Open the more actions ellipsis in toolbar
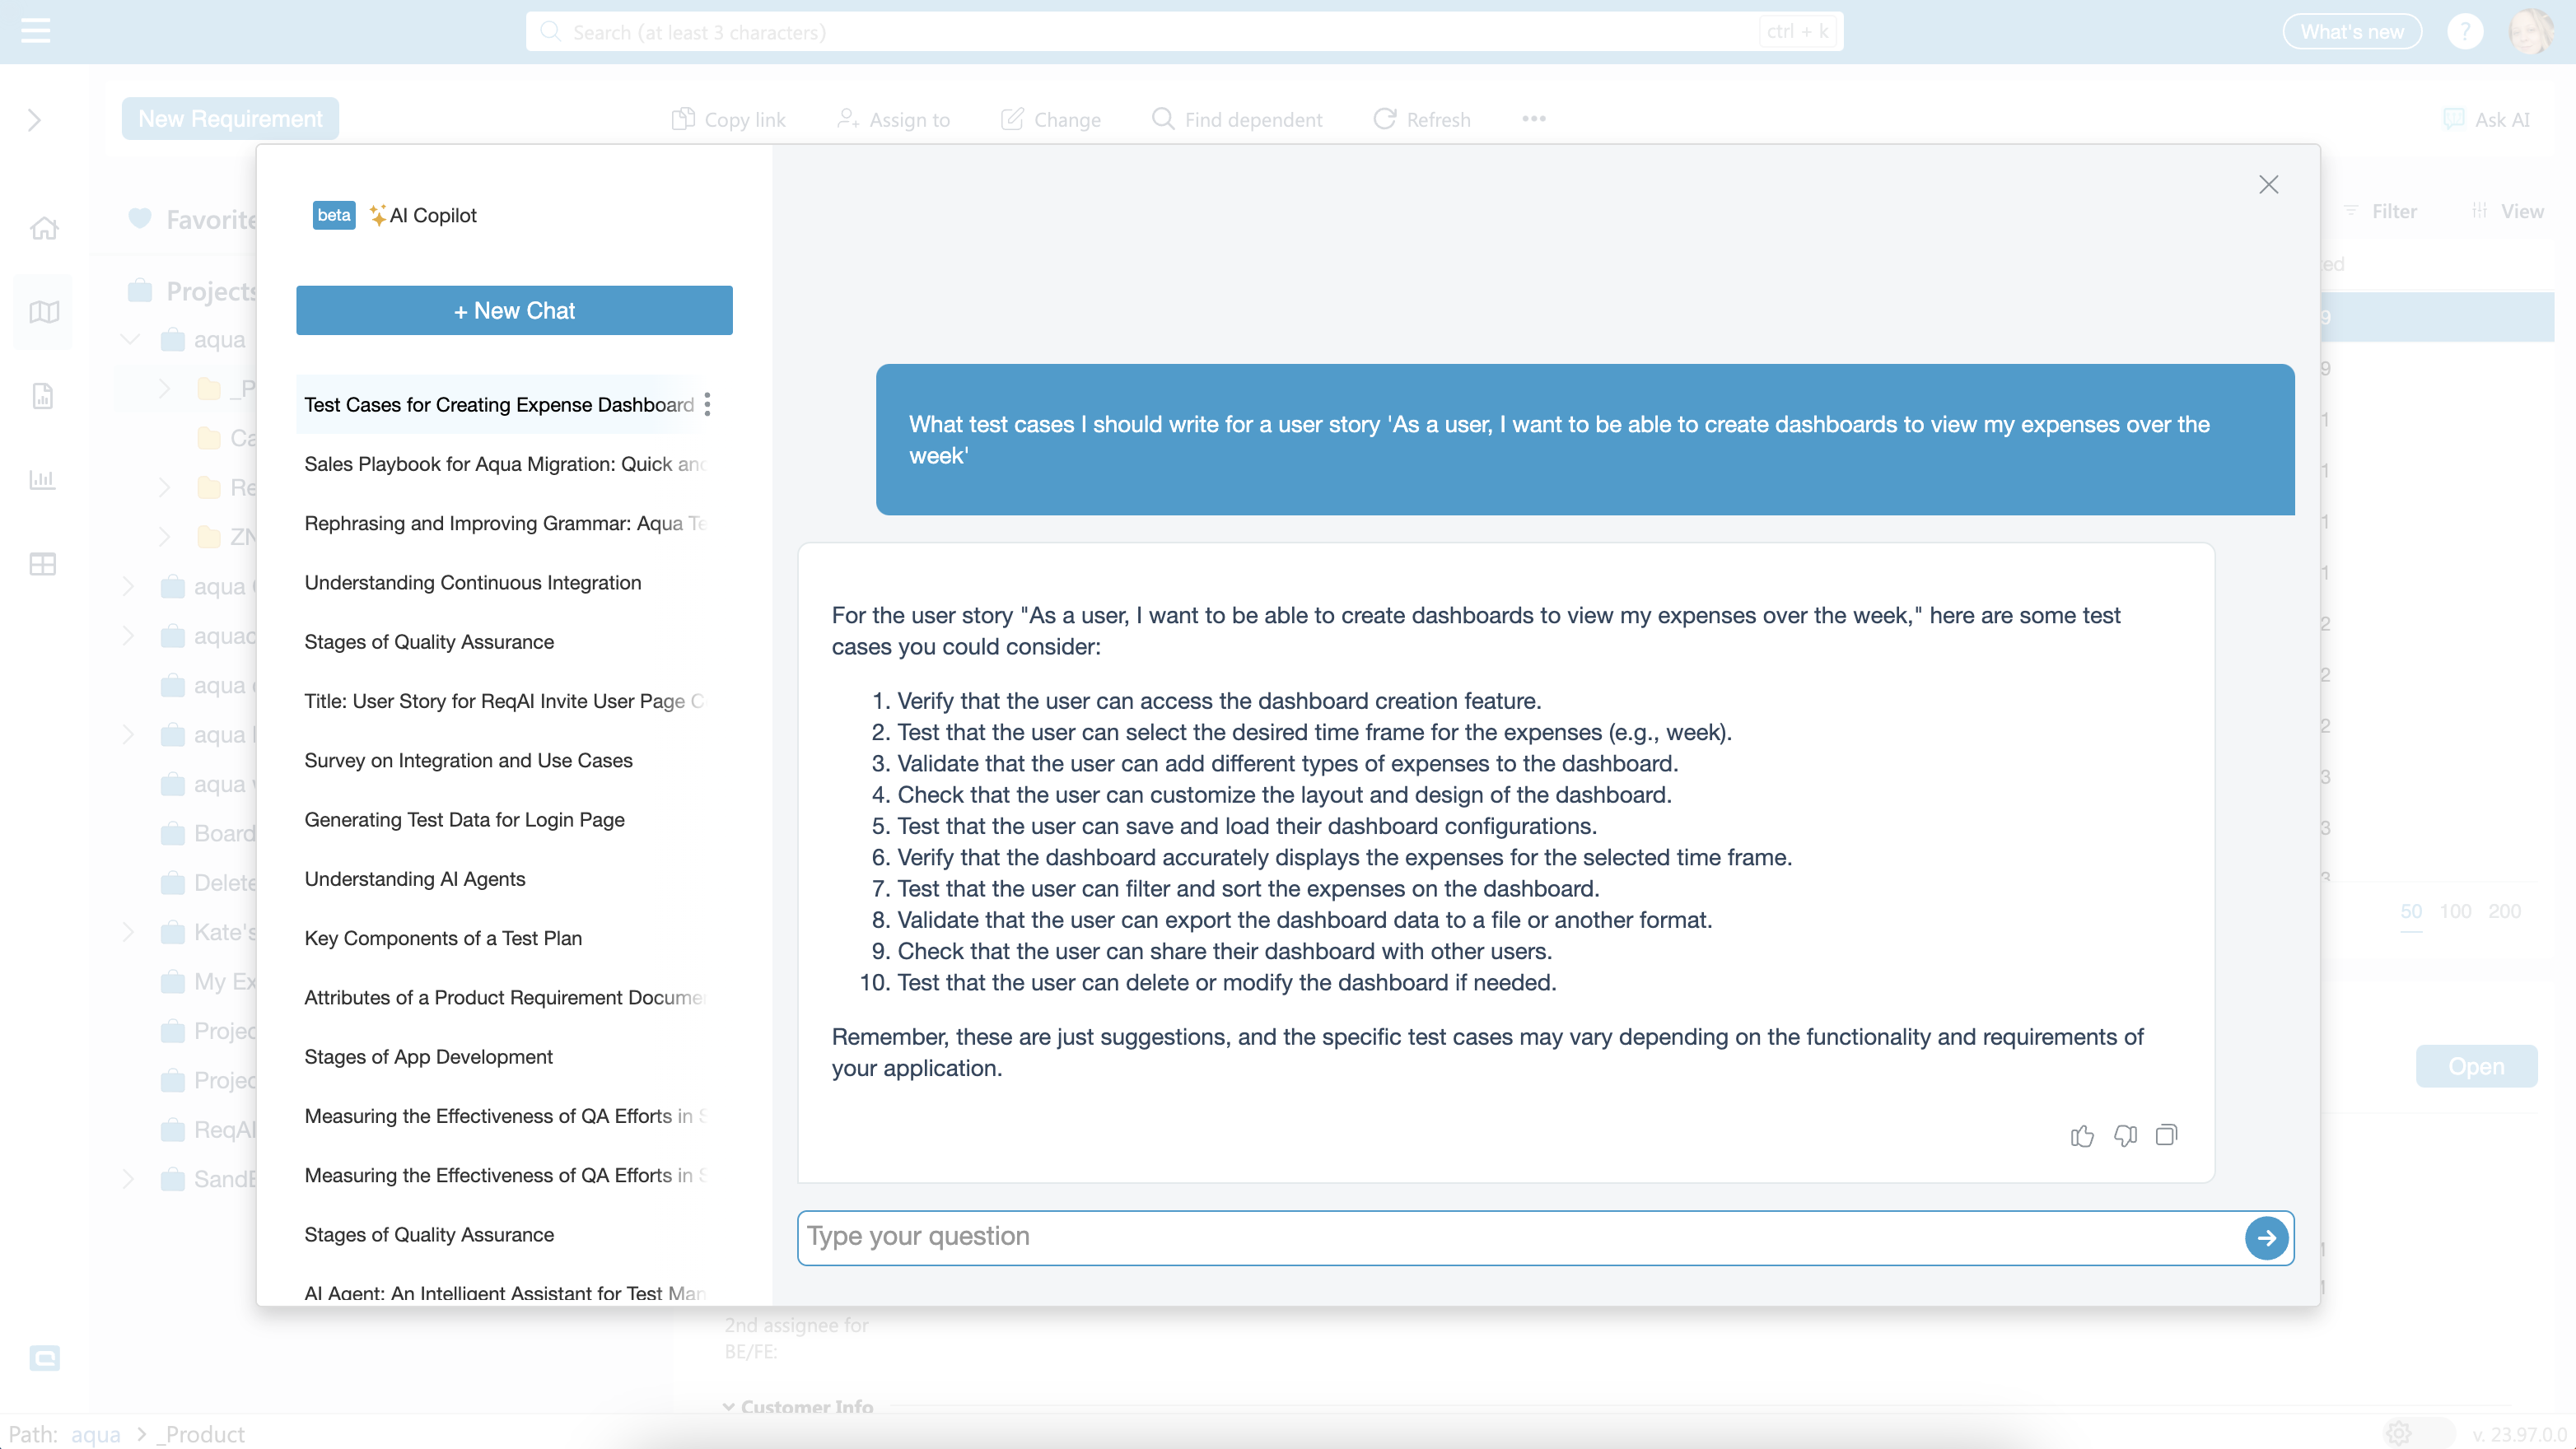Screen dimensions: 2576x1449 pyautogui.click(x=1533, y=119)
